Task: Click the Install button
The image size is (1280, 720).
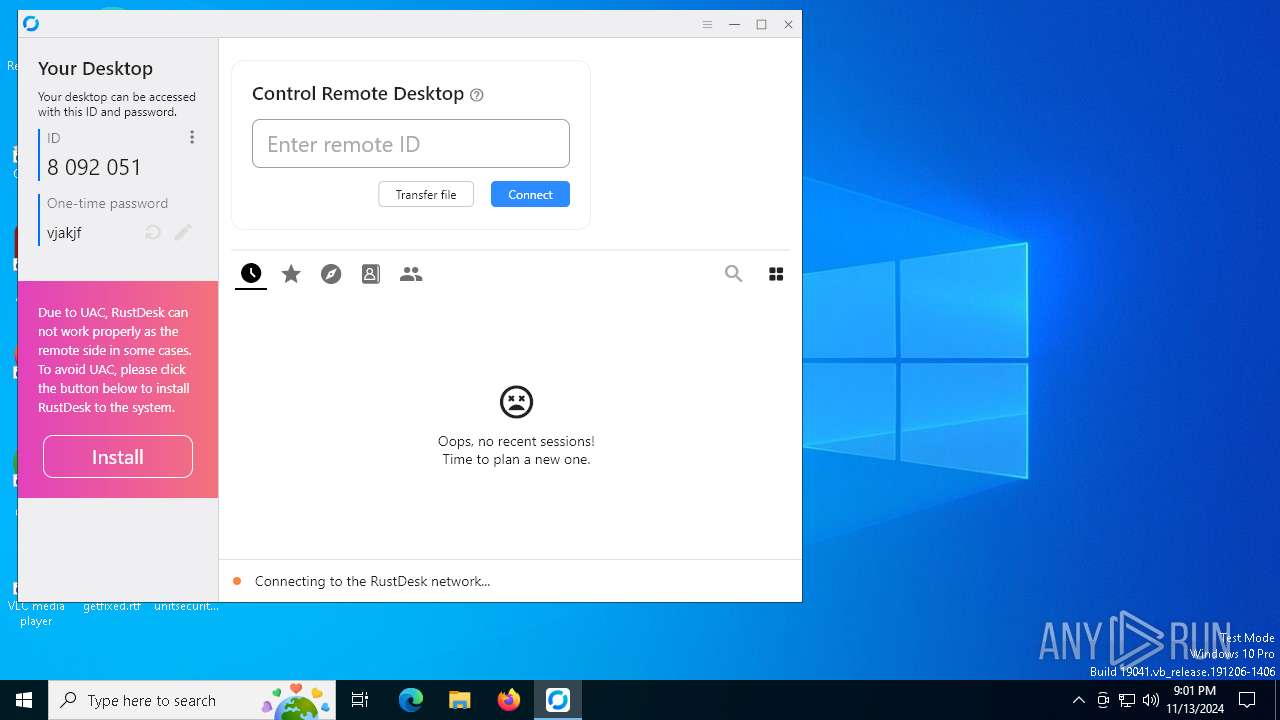Action: pos(118,457)
